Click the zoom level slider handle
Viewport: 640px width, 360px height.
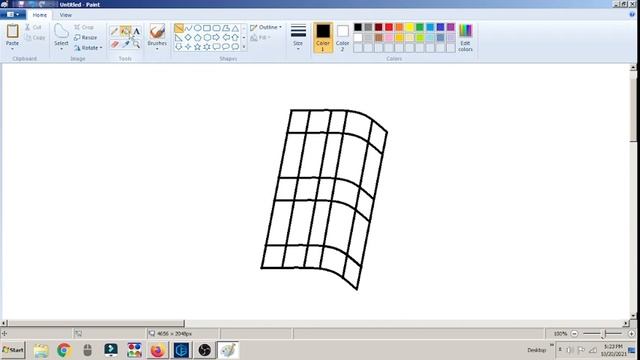603,334
